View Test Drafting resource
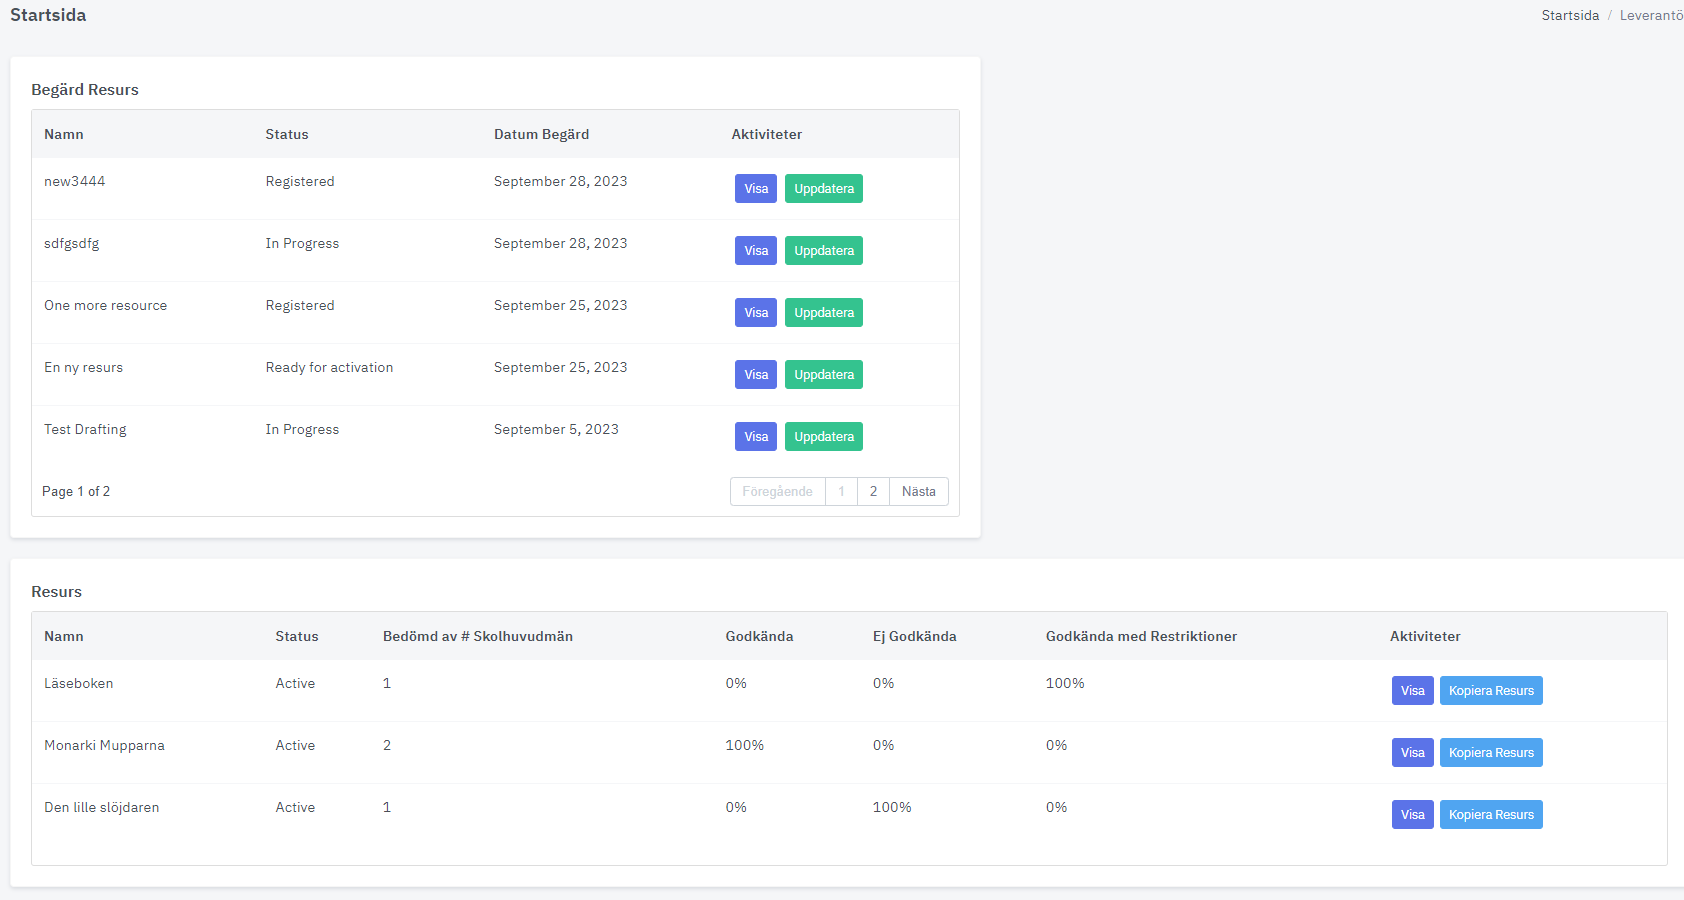Image resolution: width=1684 pixels, height=900 pixels. (756, 437)
